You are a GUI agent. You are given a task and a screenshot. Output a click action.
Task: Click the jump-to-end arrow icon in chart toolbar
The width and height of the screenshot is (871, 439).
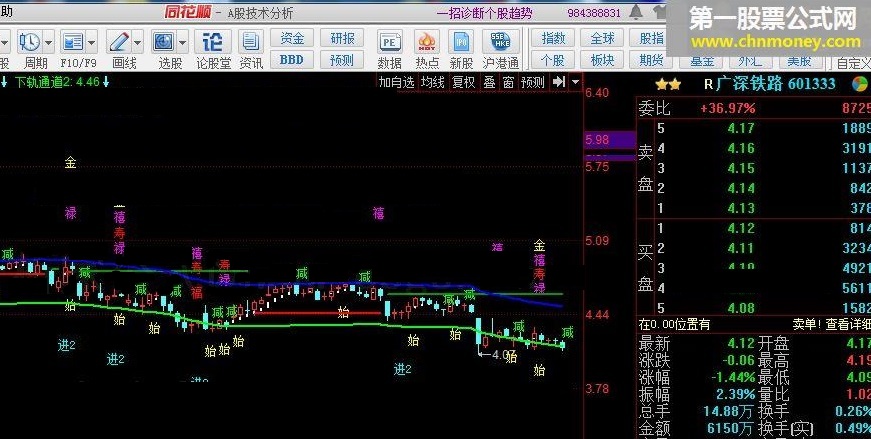point(559,82)
